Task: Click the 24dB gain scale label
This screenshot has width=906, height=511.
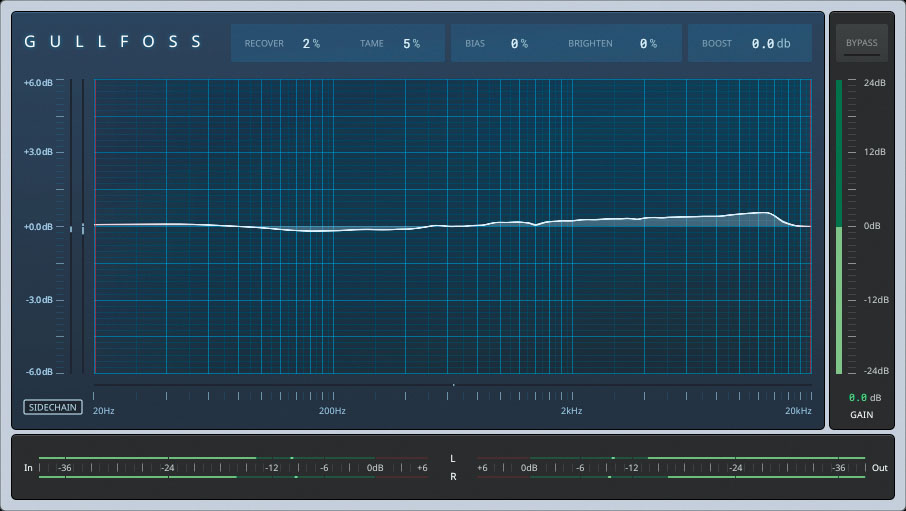Action: tap(875, 83)
